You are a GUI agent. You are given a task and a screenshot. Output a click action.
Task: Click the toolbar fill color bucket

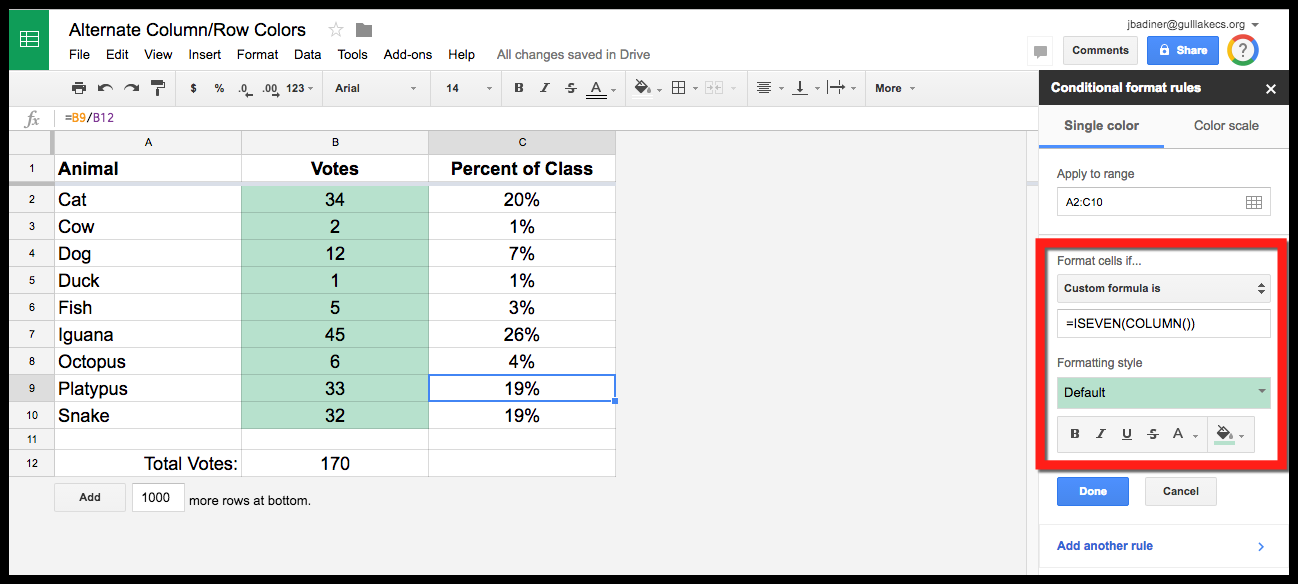coord(642,88)
